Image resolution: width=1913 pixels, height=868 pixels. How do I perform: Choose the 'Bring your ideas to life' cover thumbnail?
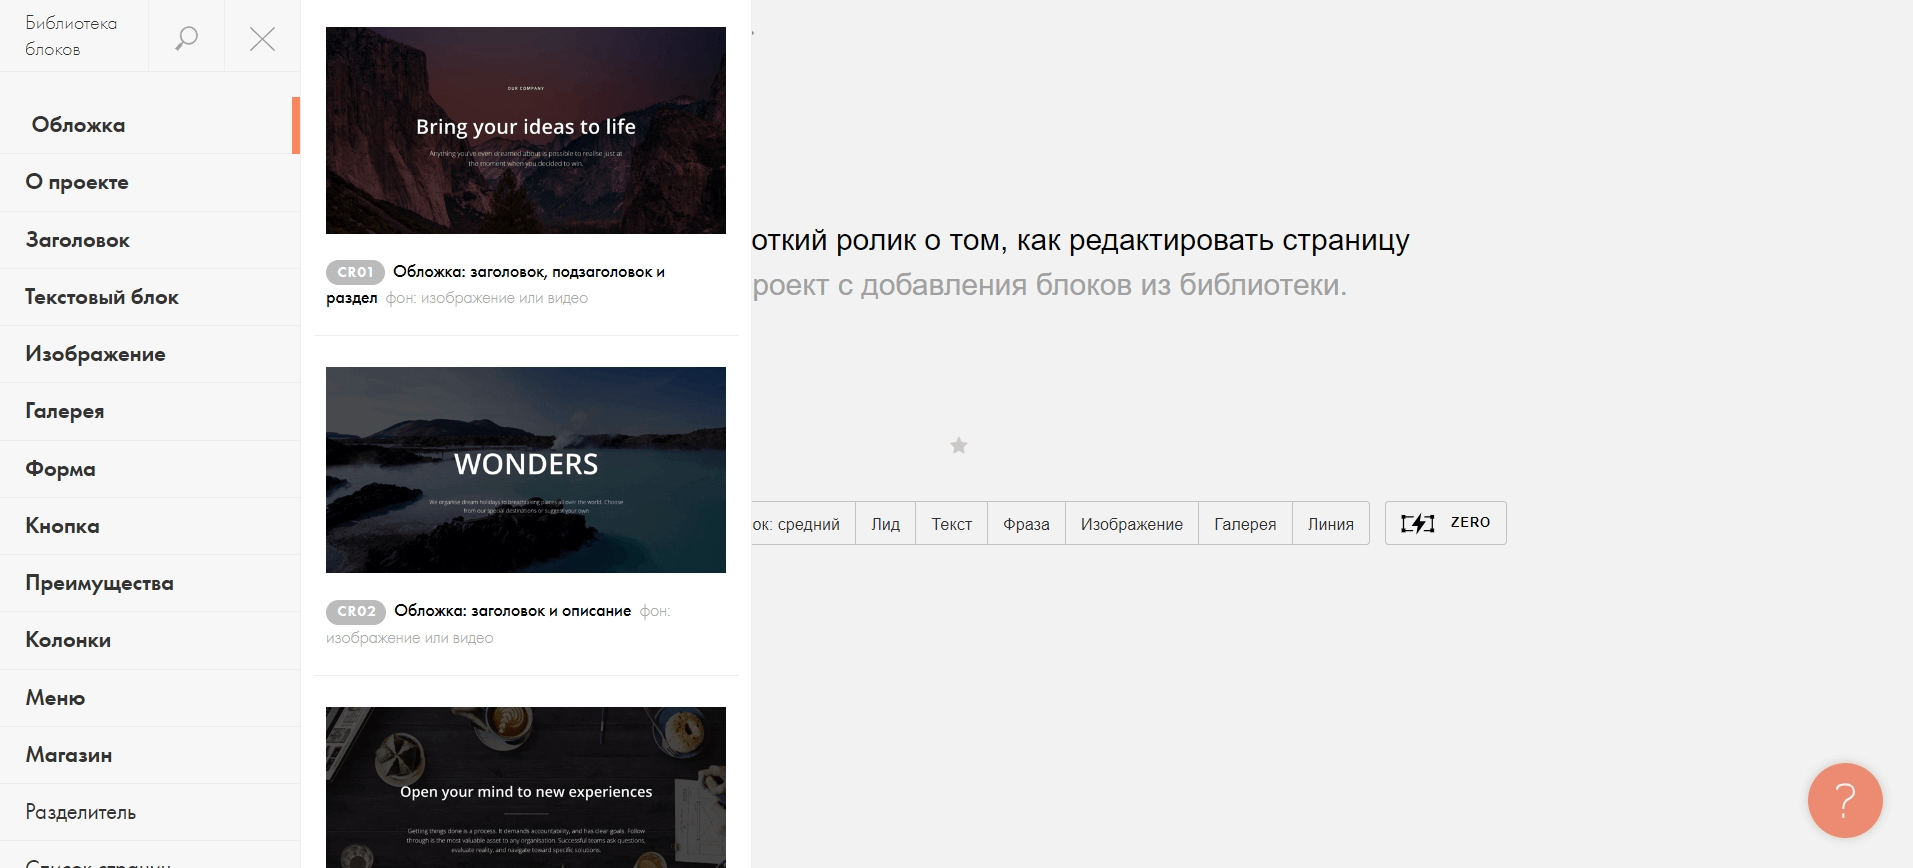tap(526, 130)
